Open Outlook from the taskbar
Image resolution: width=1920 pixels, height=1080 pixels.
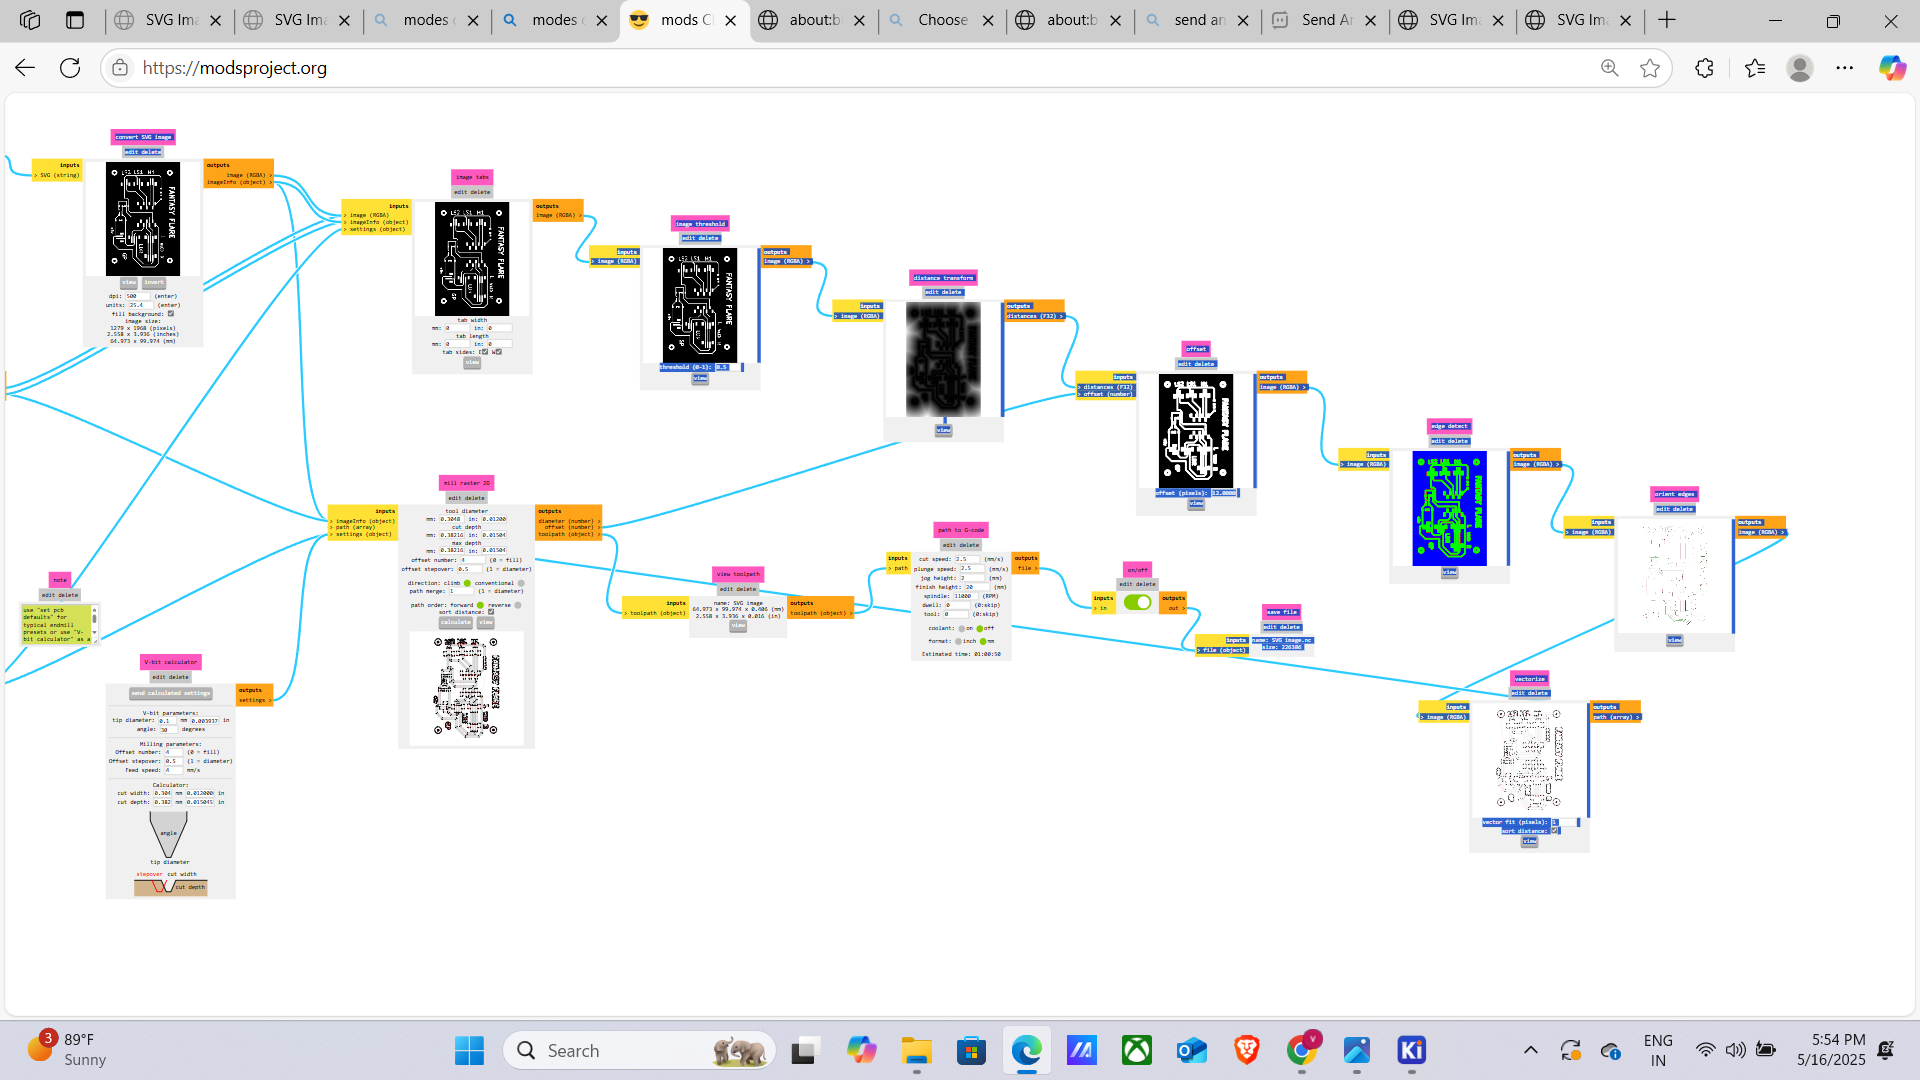pos(1191,1051)
